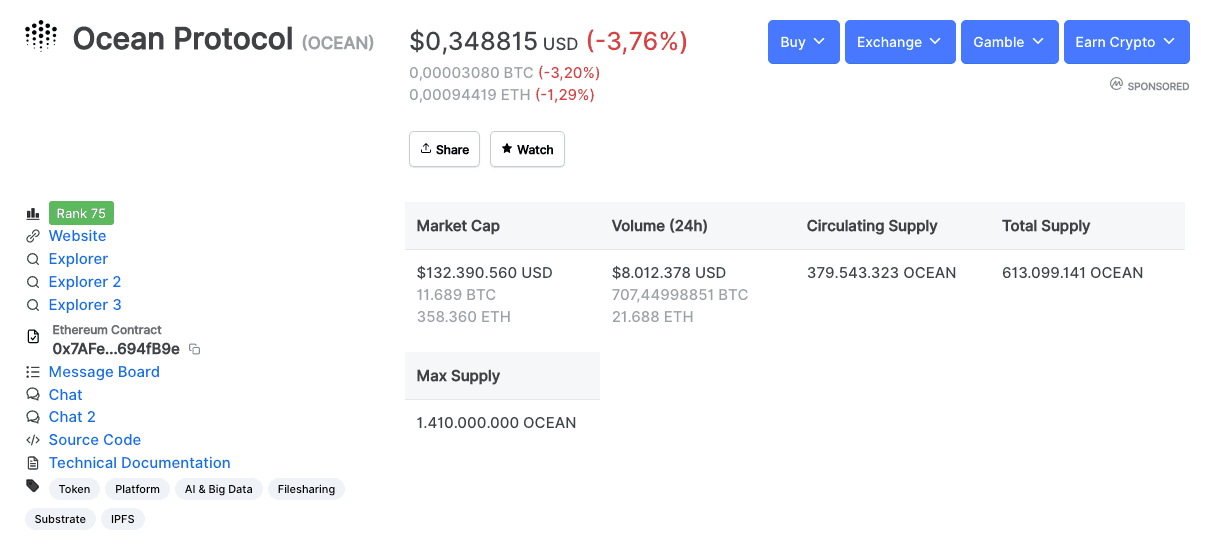Click the Ocean Protocol logo icon
Screen dimensions: 1224x552
pyautogui.click(x=41, y=36)
